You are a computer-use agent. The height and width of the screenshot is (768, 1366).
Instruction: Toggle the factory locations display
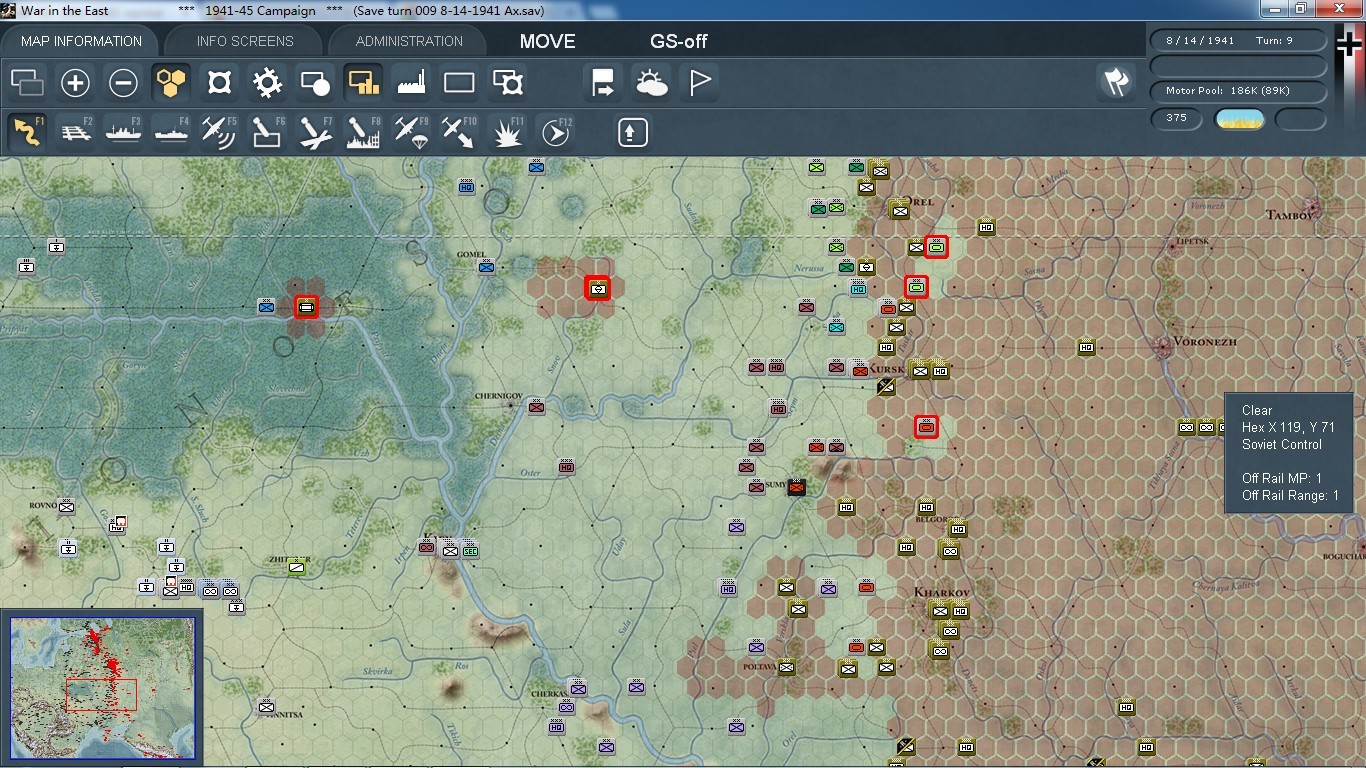pyautogui.click(x=411, y=83)
